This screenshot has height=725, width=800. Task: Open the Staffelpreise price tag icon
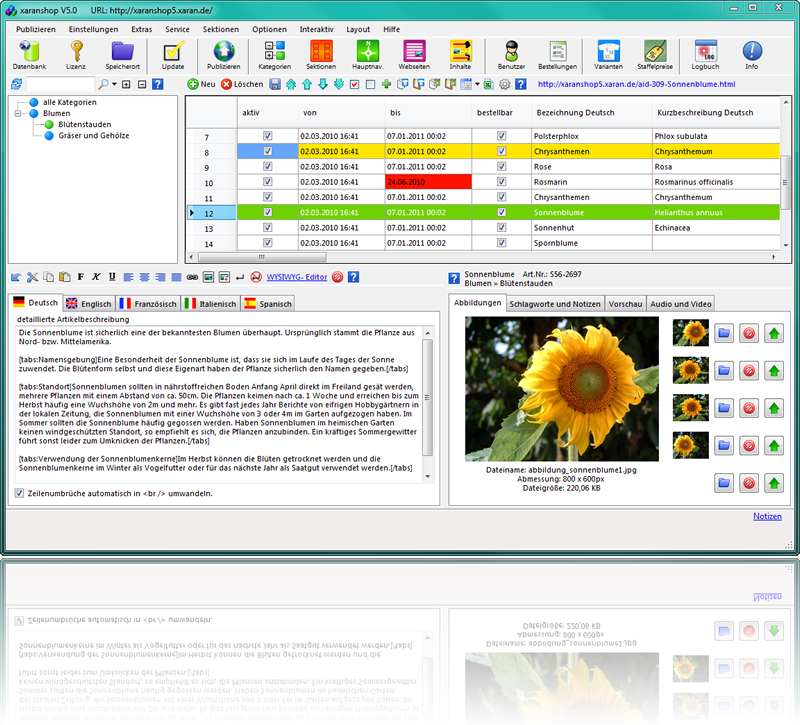point(655,55)
